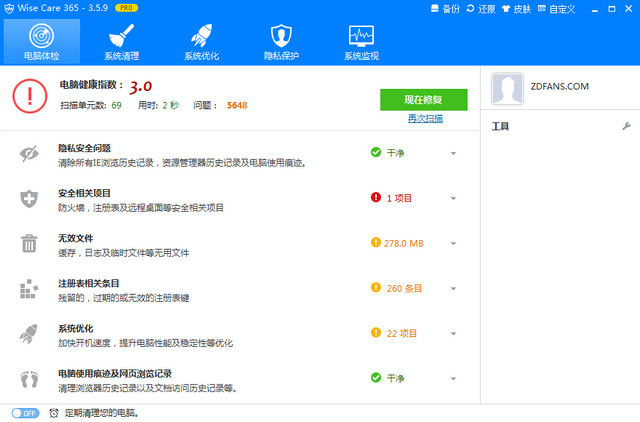Click the 电脑使用痕迹及网页浏览记录 heading
This screenshot has height=422, width=640.
click(115, 374)
